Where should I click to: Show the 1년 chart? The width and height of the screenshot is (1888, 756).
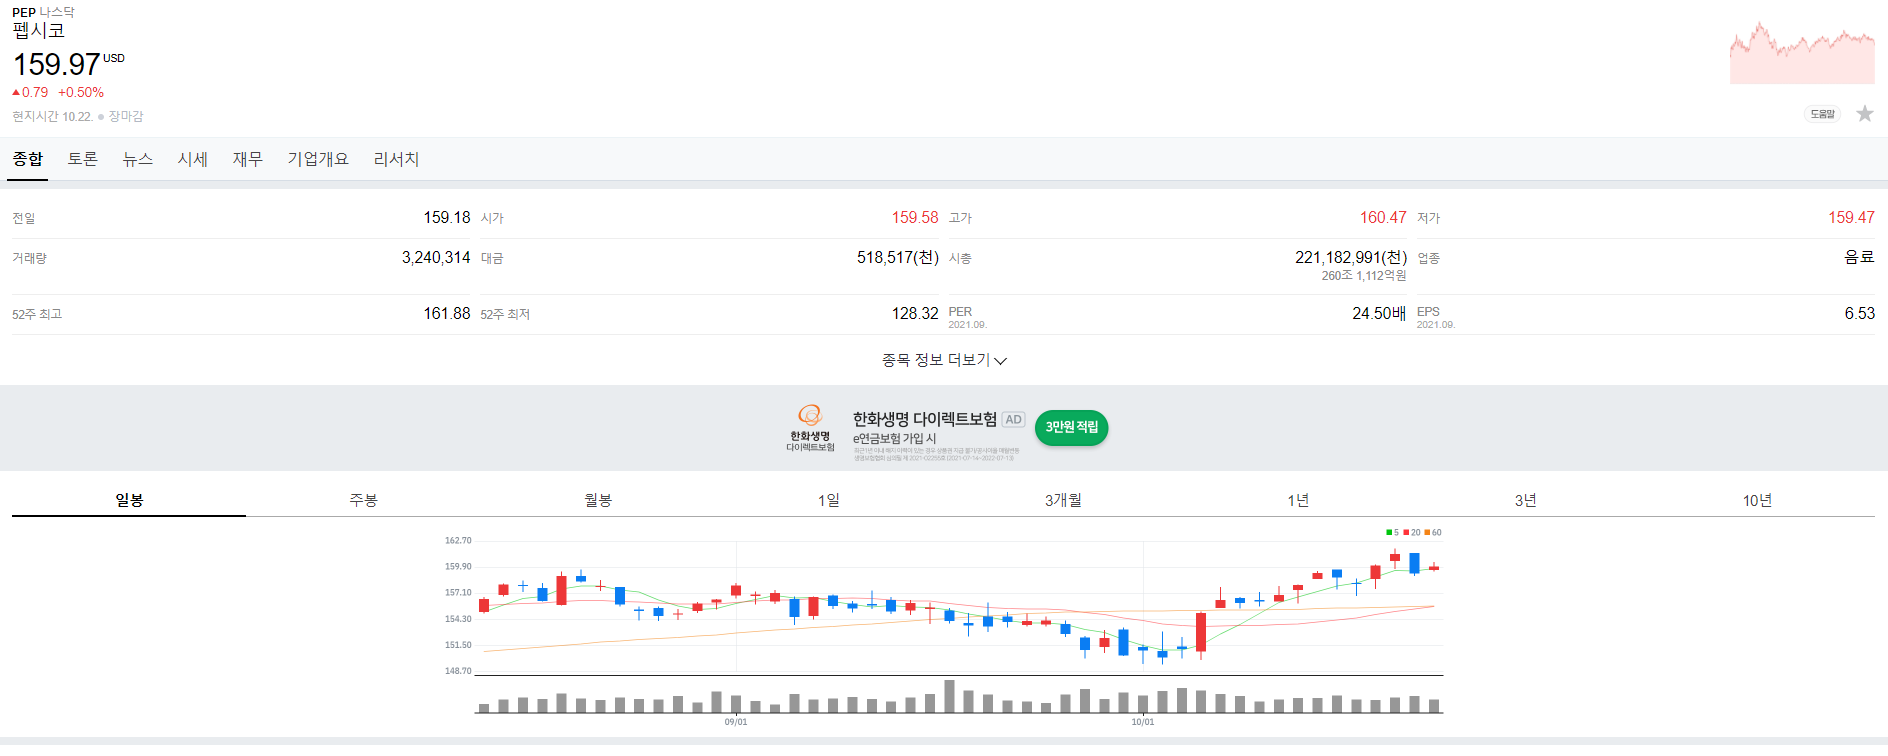(1298, 500)
